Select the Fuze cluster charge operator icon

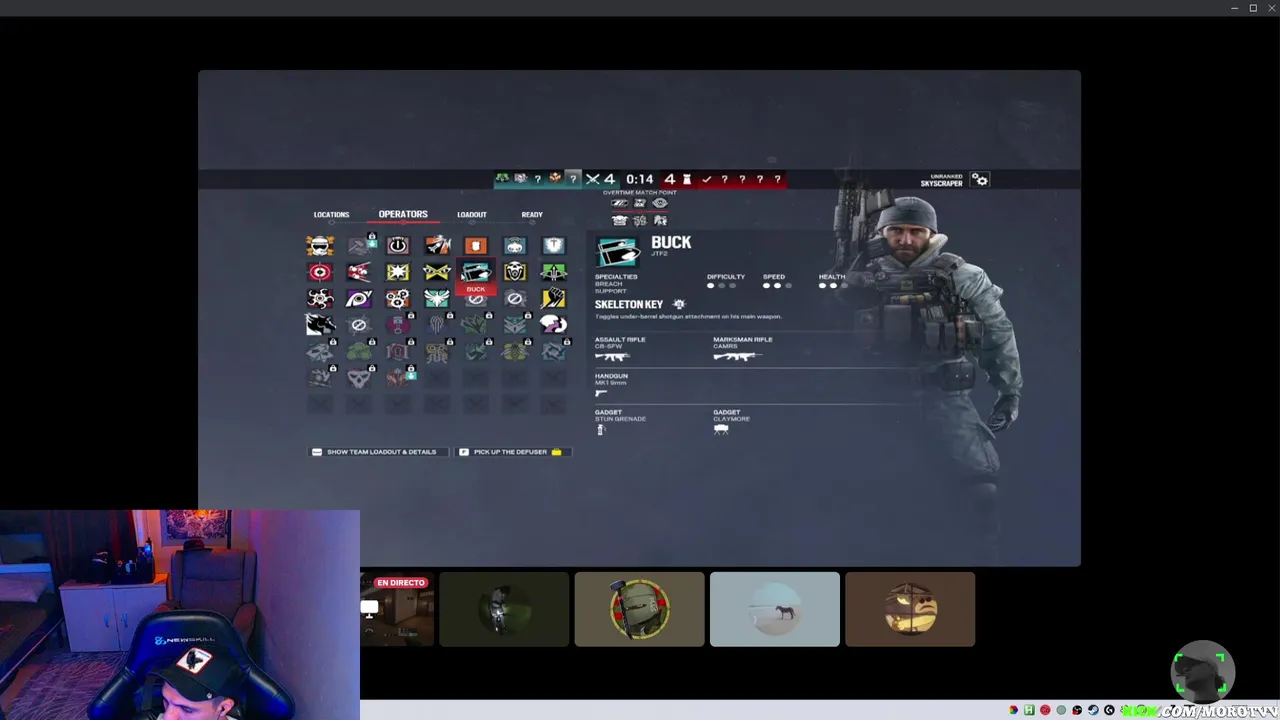coord(359,272)
